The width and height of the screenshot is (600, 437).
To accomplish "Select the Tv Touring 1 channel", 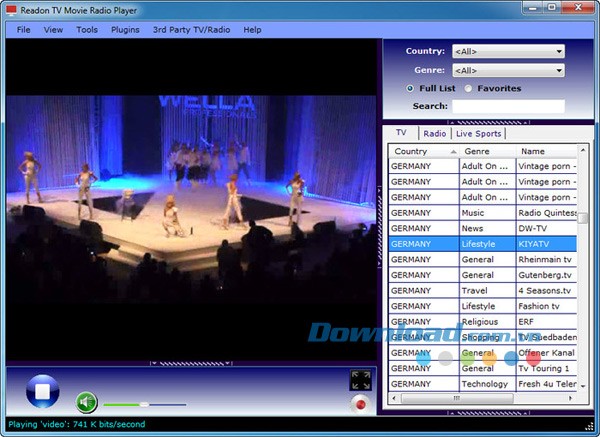I will point(483,368).
